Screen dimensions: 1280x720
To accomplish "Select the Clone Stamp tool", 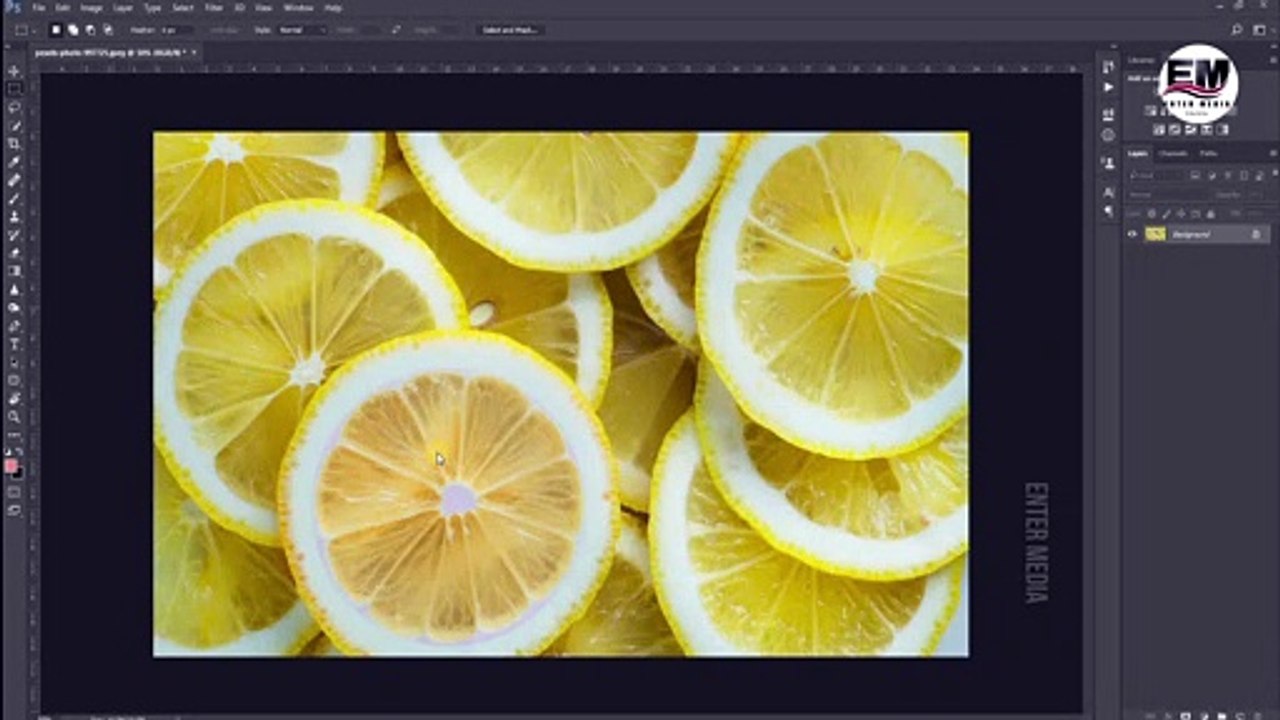I will pyautogui.click(x=14, y=216).
